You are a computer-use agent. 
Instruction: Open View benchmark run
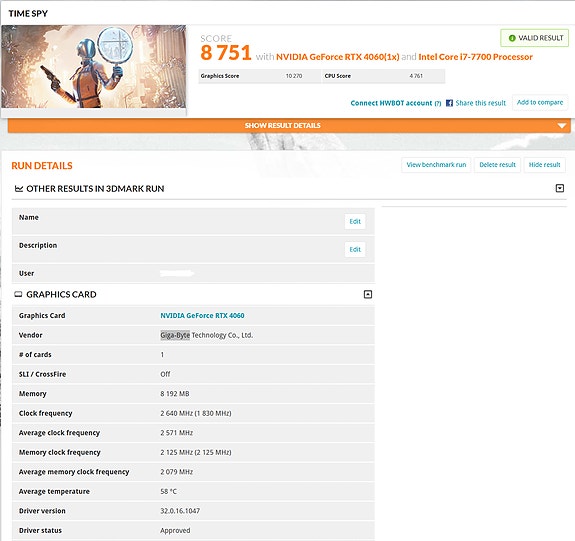(x=436, y=165)
